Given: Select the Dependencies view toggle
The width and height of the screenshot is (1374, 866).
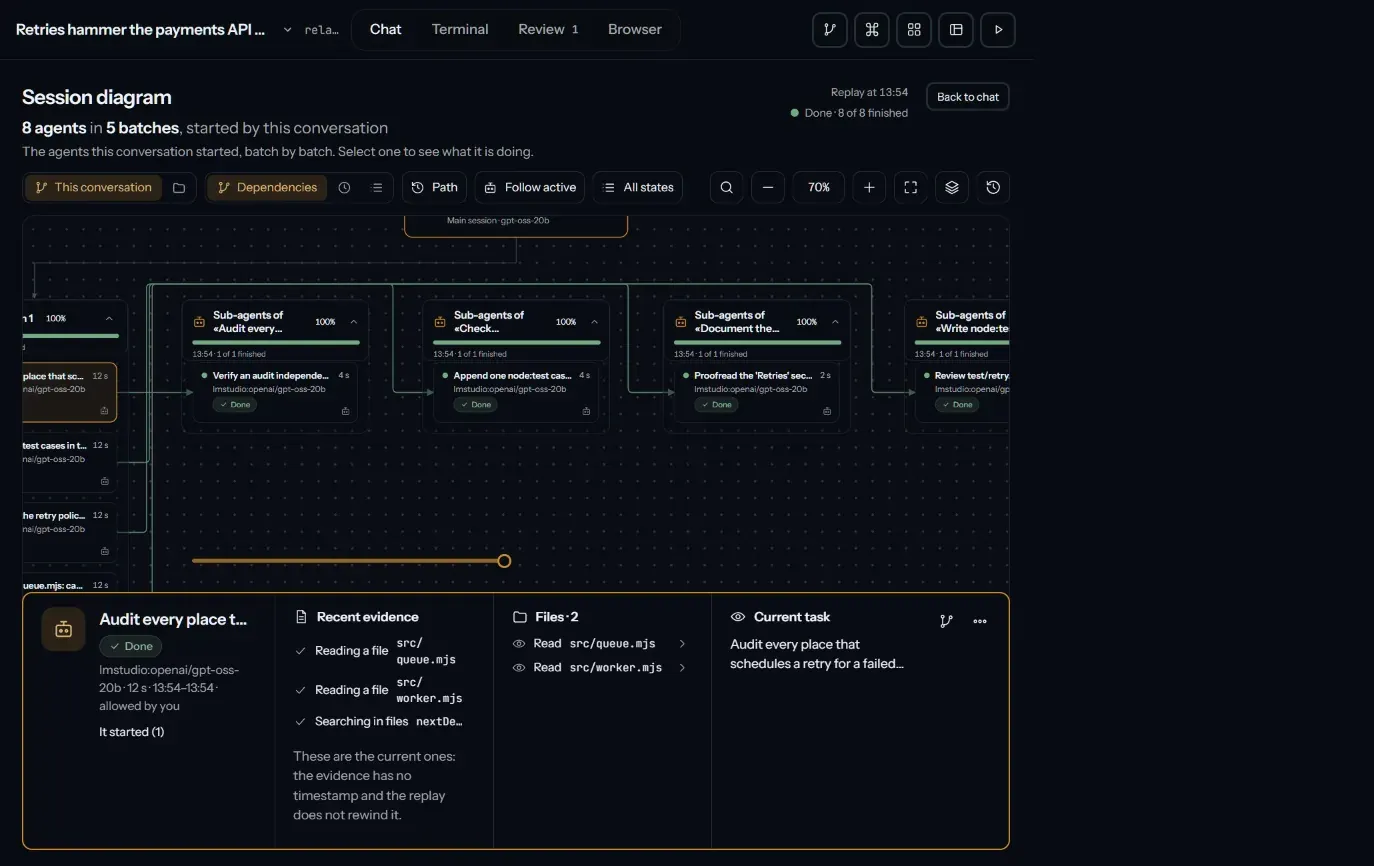Looking at the screenshot, I should [x=267, y=187].
